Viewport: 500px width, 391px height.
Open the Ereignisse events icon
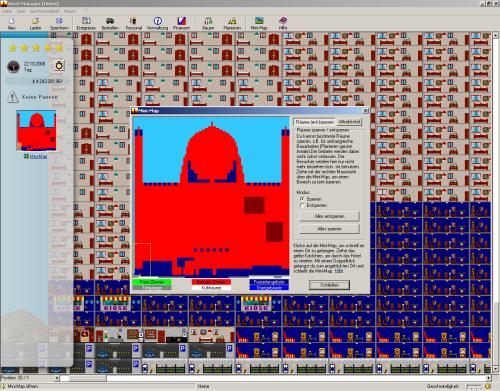coord(86,23)
